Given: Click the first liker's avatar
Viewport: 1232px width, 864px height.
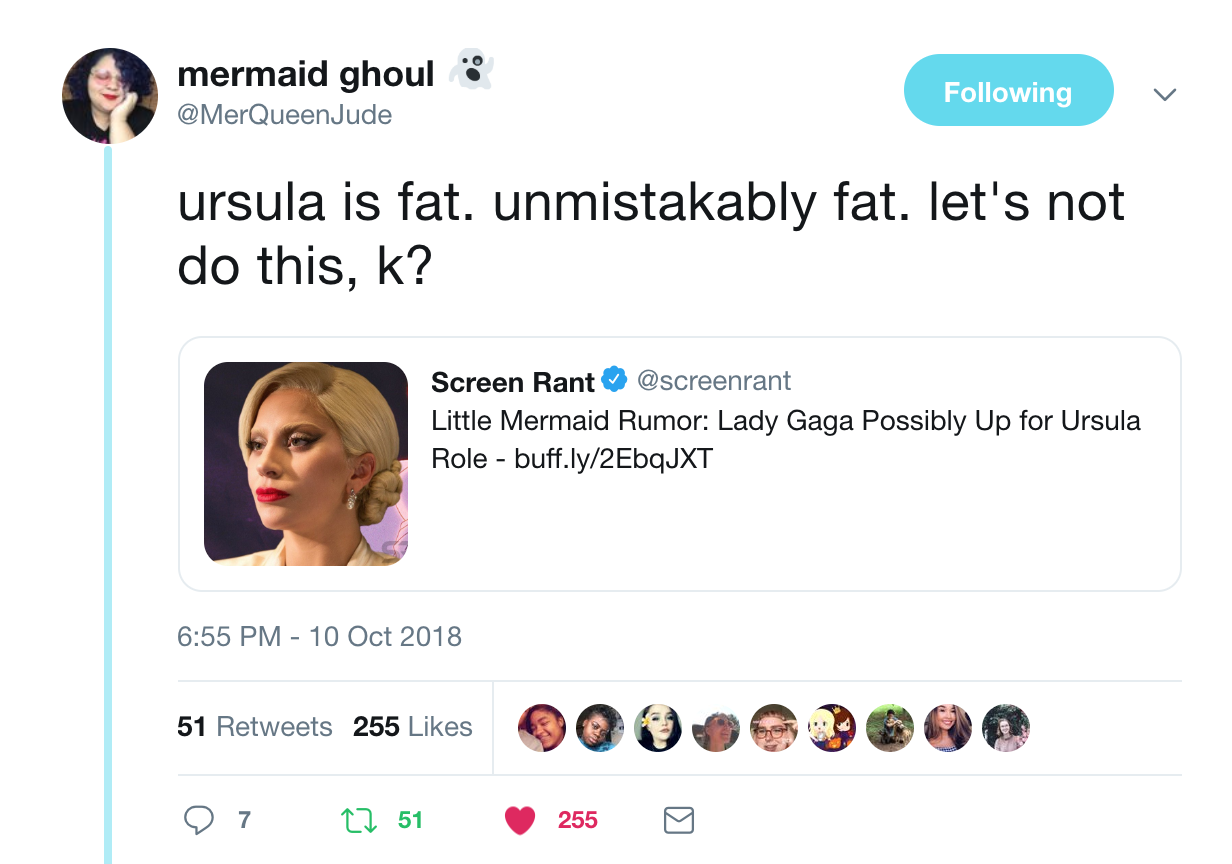Looking at the screenshot, I should pyautogui.click(x=541, y=727).
